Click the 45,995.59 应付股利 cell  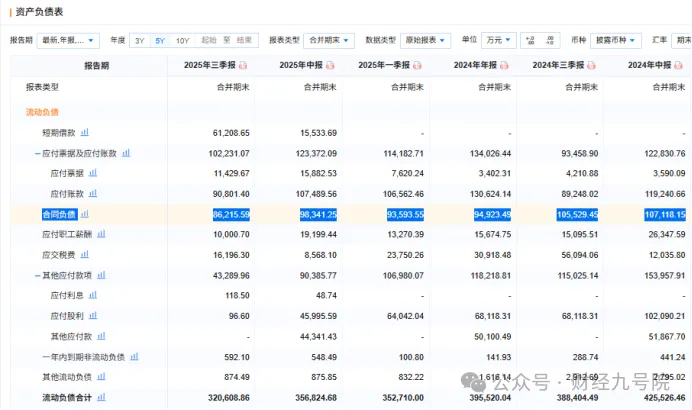click(318, 316)
